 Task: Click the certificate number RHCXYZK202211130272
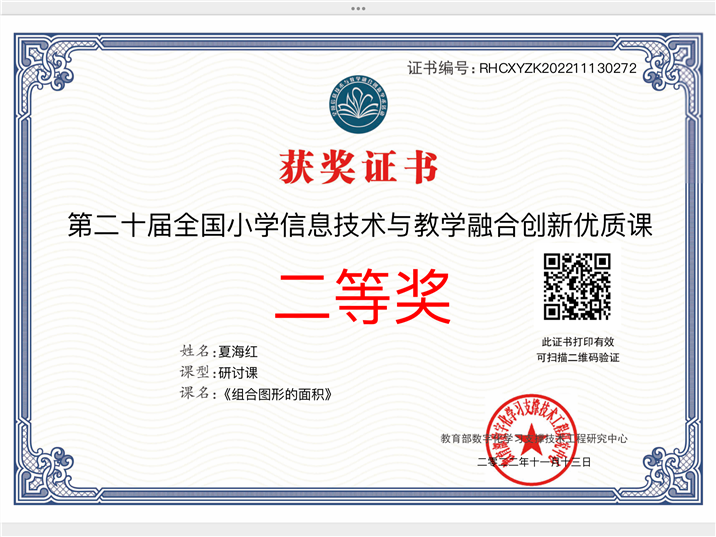coord(558,68)
